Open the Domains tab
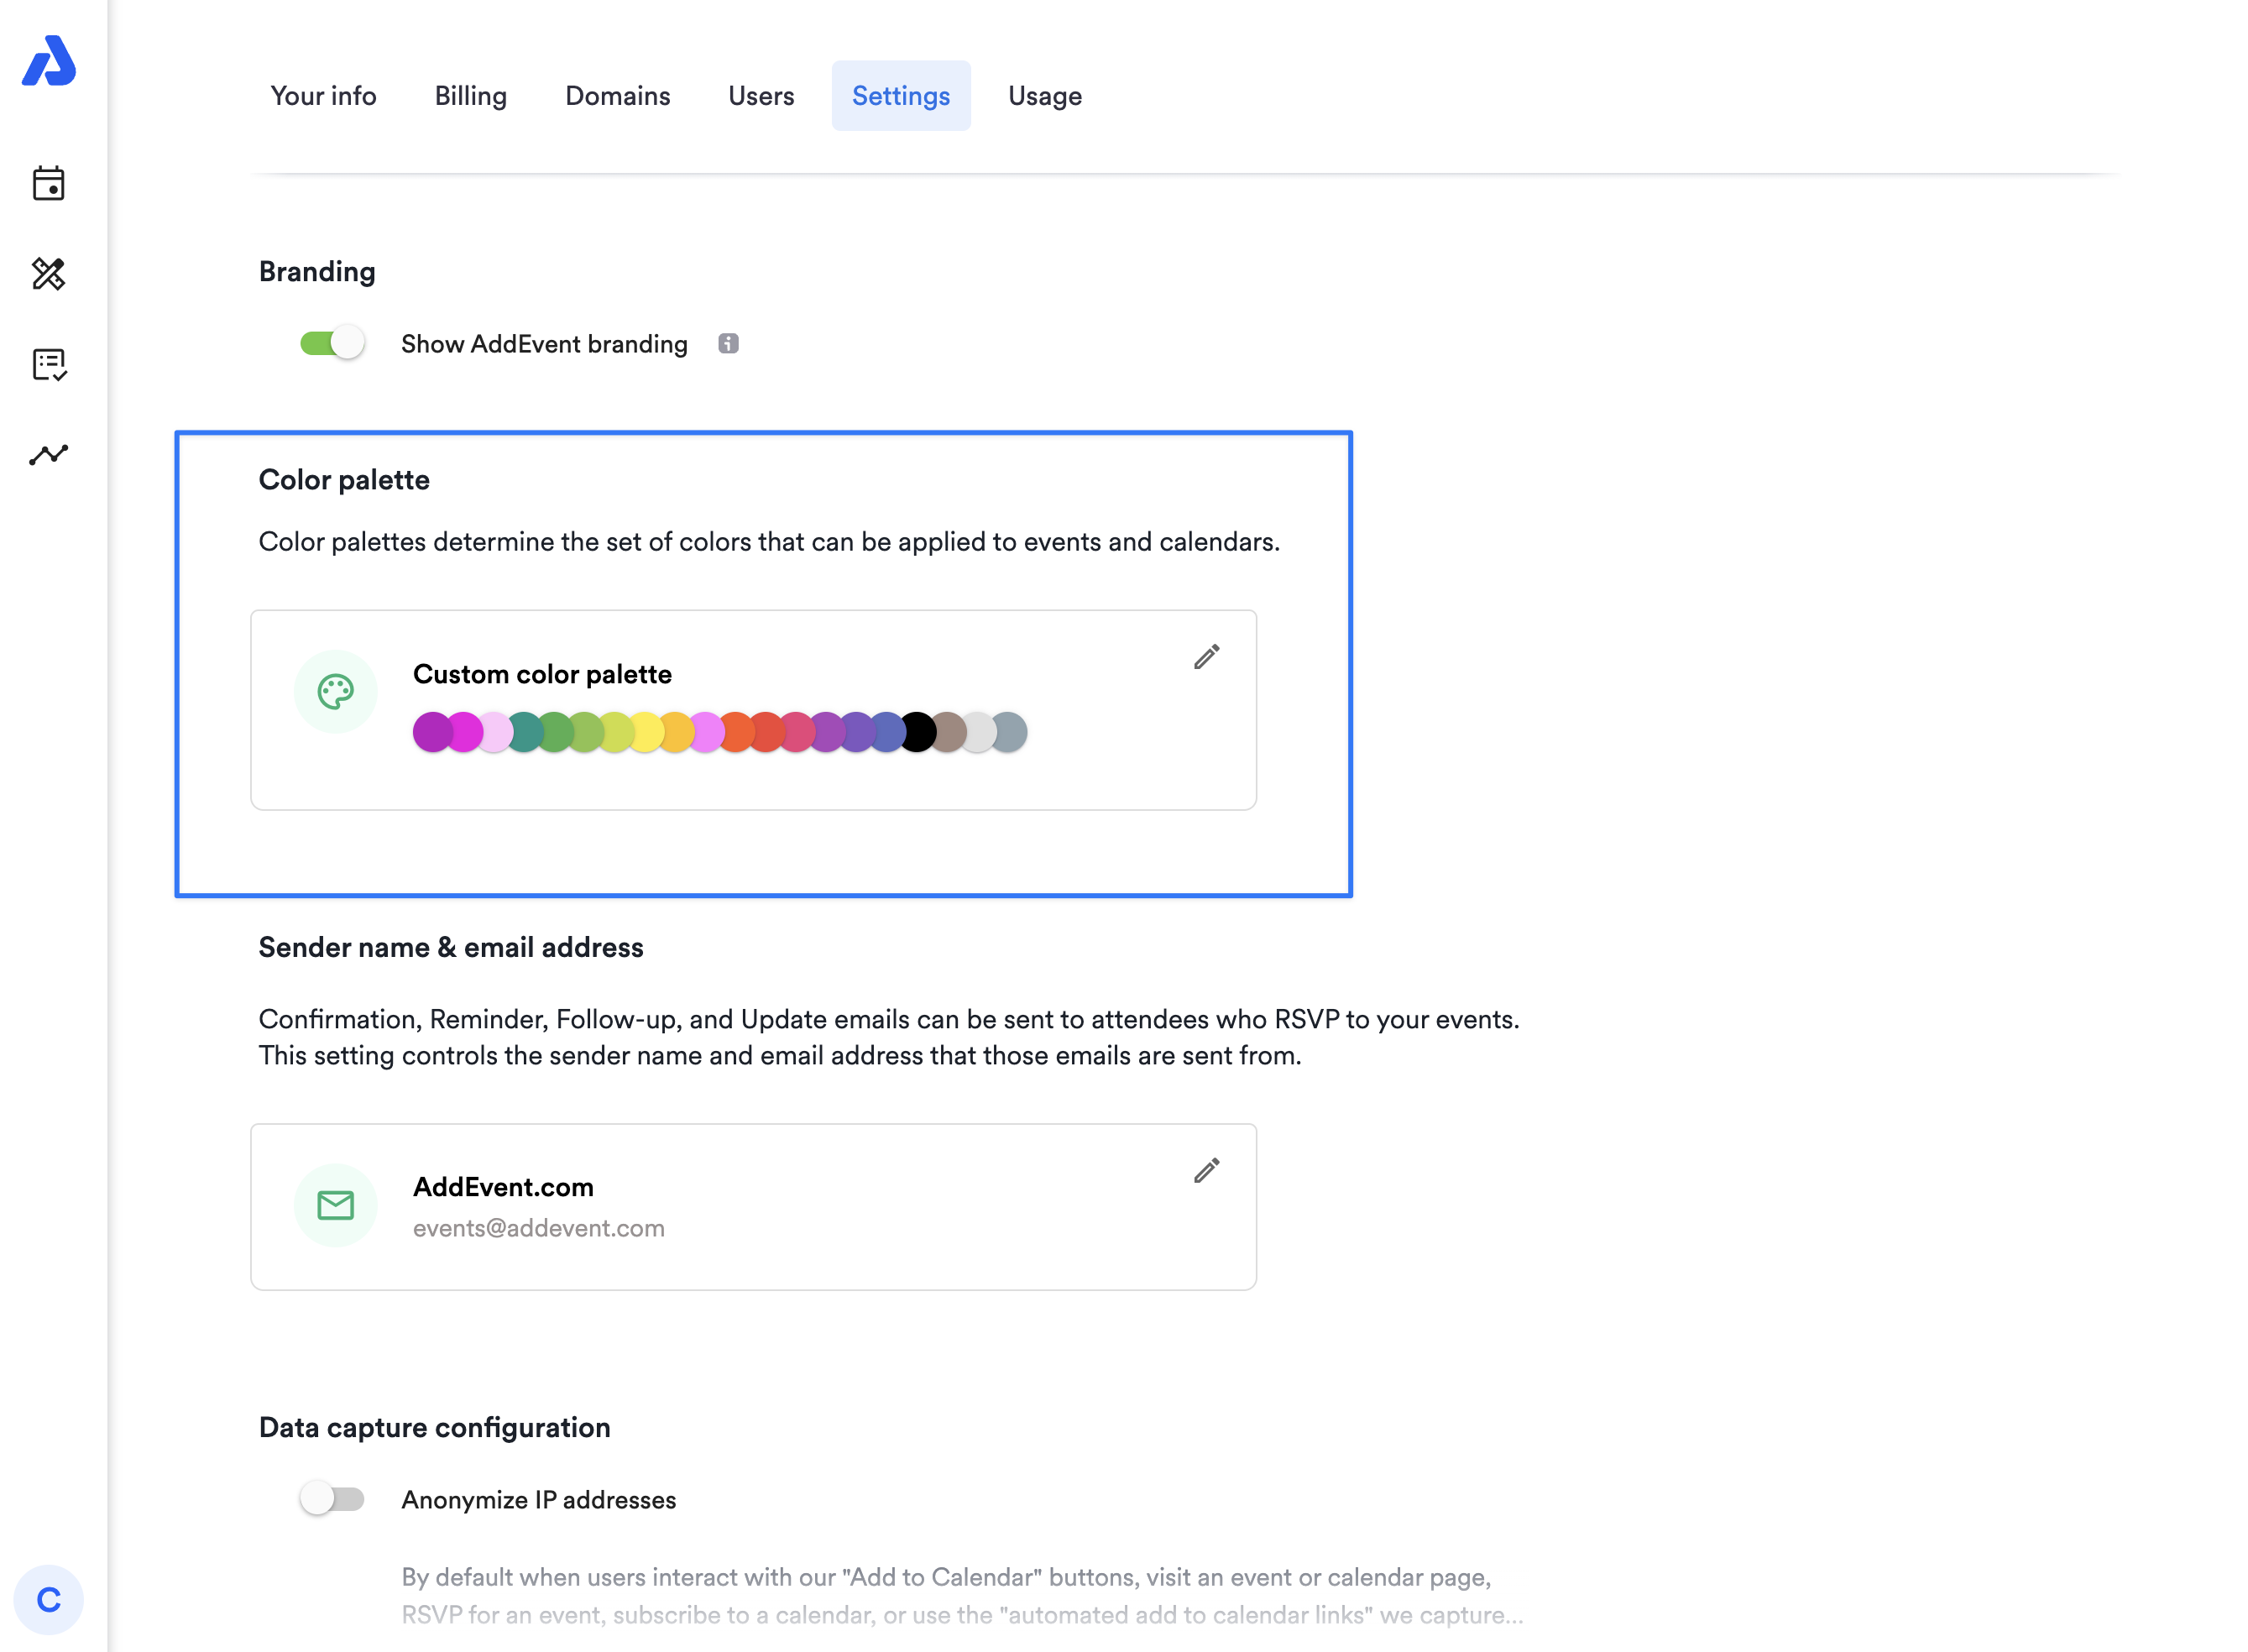2248x1652 pixels. tap(618, 96)
